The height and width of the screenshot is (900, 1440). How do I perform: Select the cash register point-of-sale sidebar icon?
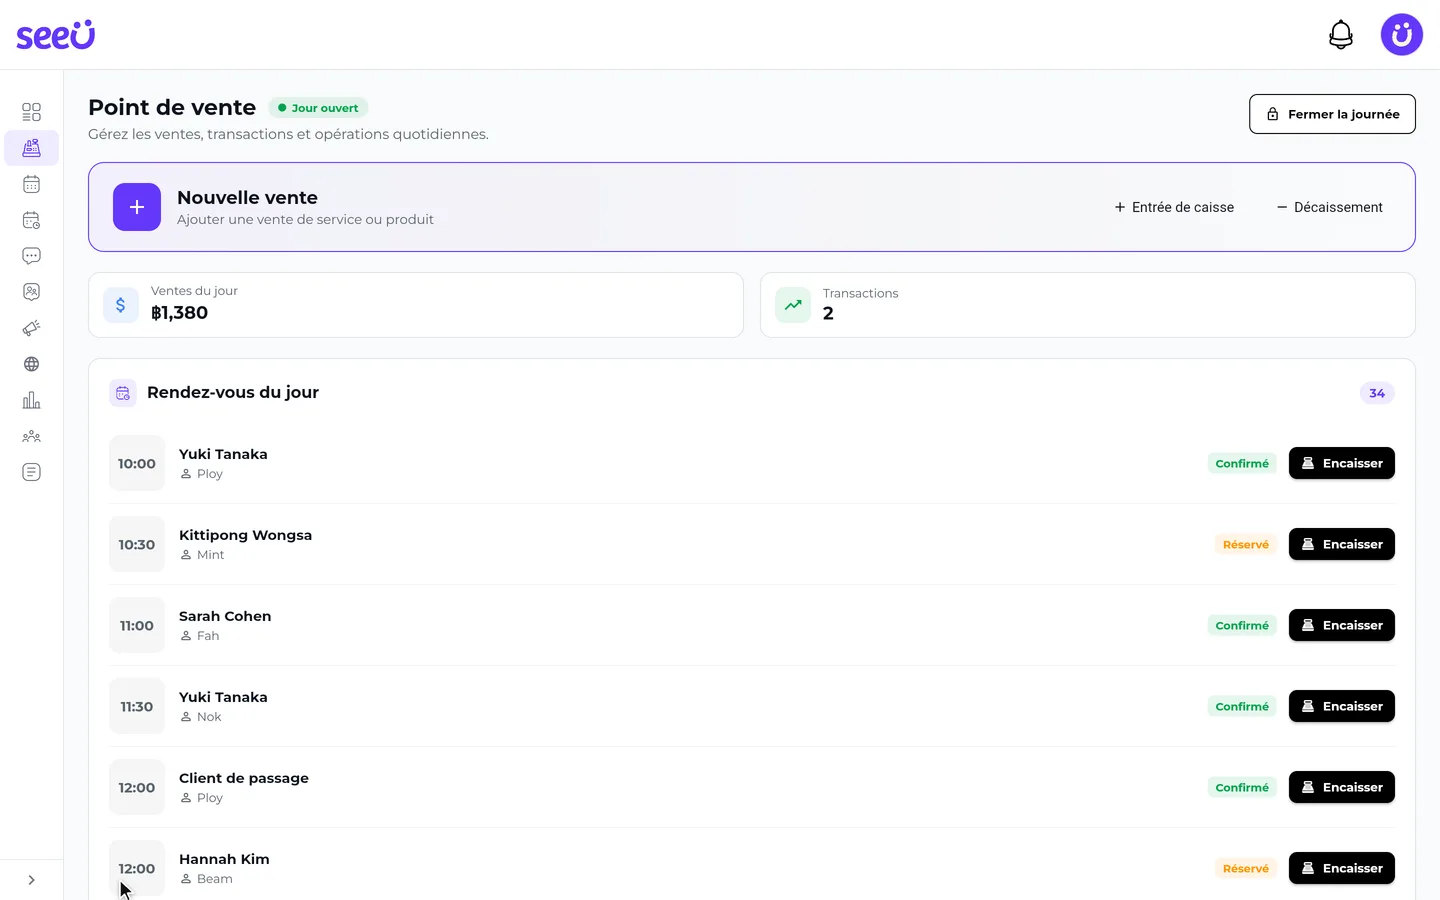(x=31, y=148)
